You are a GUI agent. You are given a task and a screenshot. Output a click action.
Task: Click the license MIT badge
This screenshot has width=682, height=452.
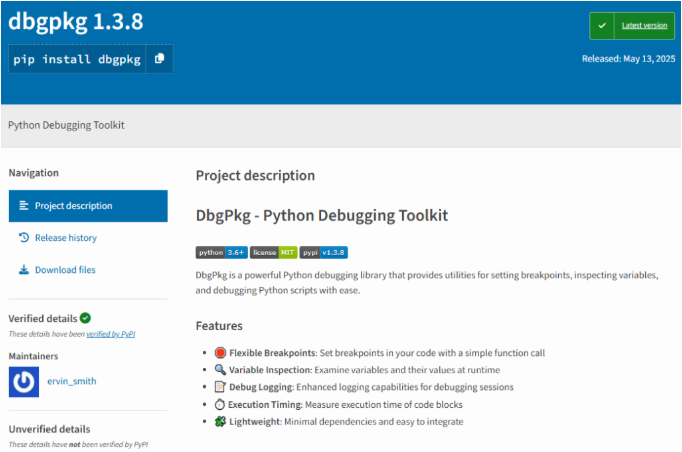[274, 252]
